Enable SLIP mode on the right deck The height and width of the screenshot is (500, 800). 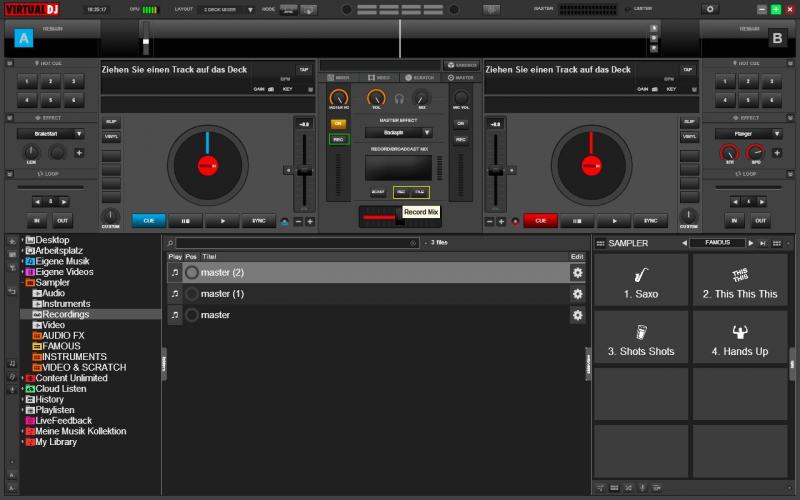tap(689, 121)
